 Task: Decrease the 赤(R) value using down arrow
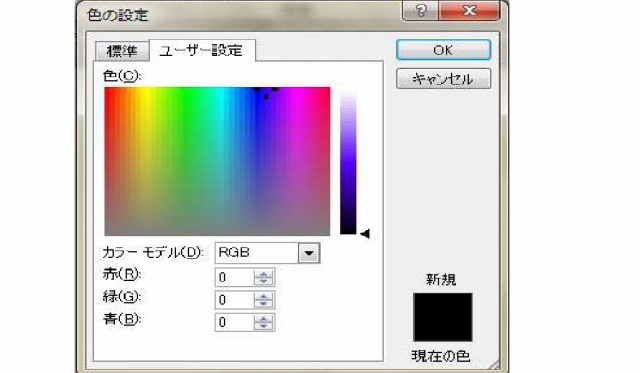[263, 281]
